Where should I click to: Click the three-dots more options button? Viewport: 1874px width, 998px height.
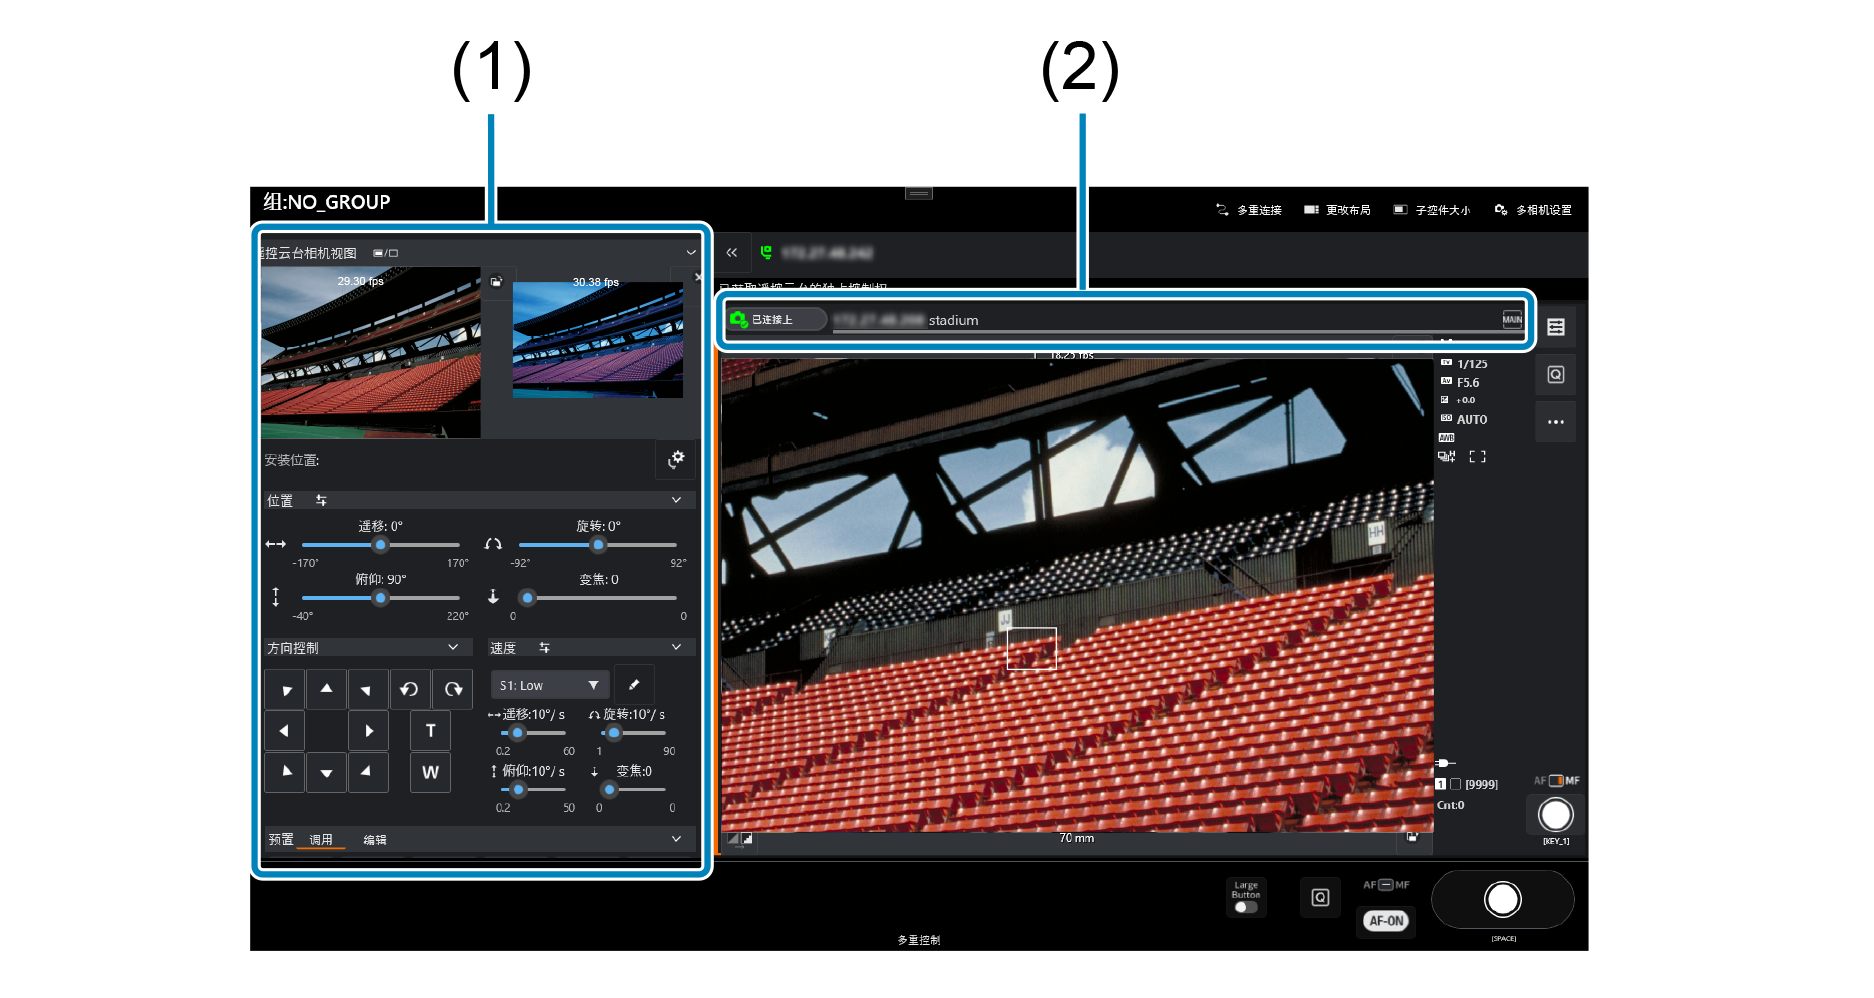point(1555,422)
